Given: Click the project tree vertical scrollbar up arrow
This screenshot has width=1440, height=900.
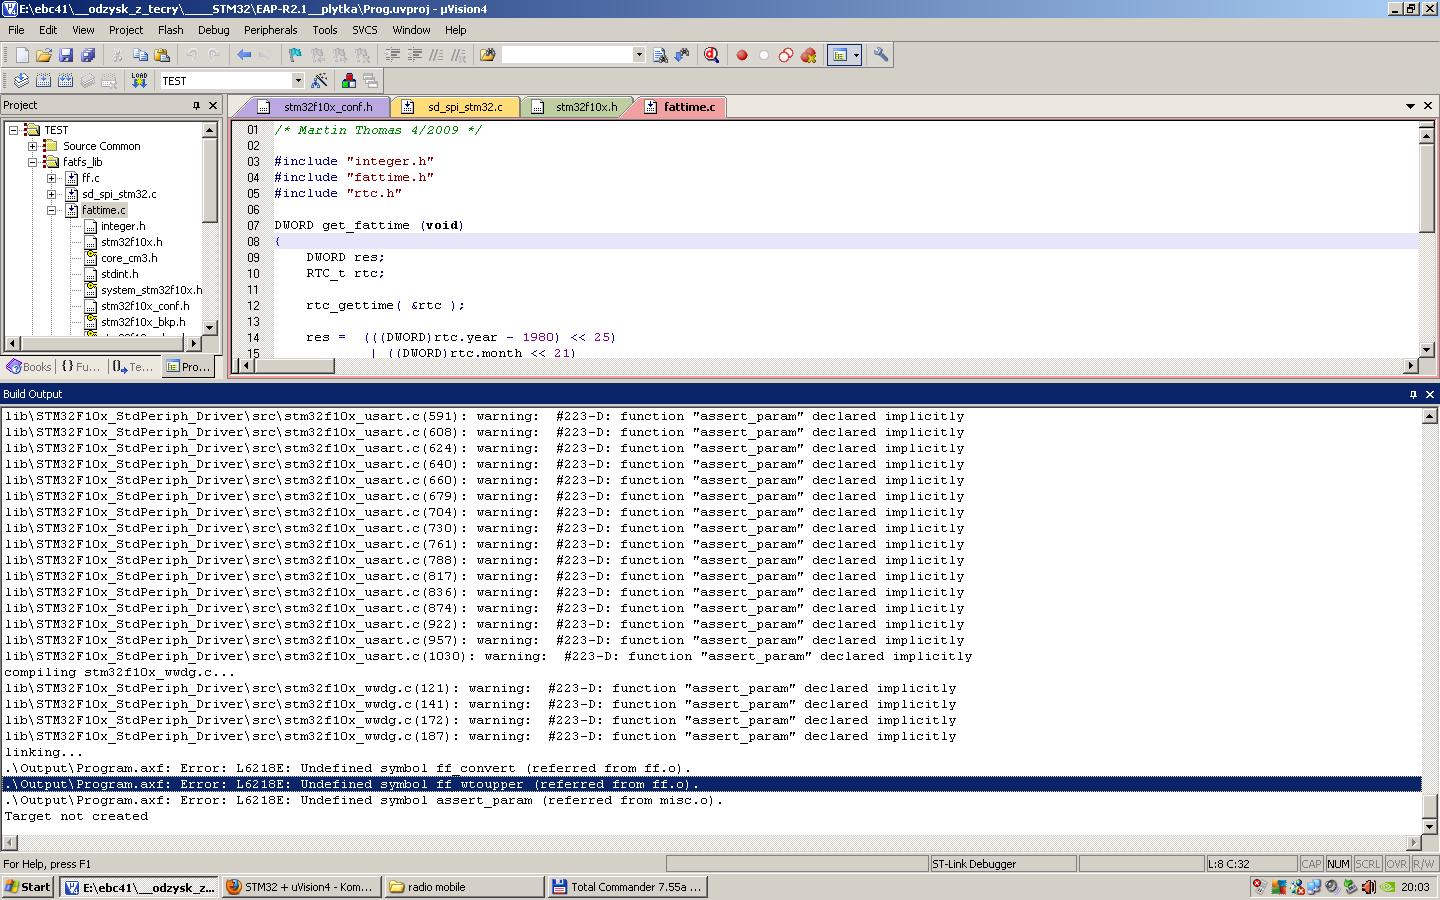Looking at the screenshot, I should (x=209, y=130).
